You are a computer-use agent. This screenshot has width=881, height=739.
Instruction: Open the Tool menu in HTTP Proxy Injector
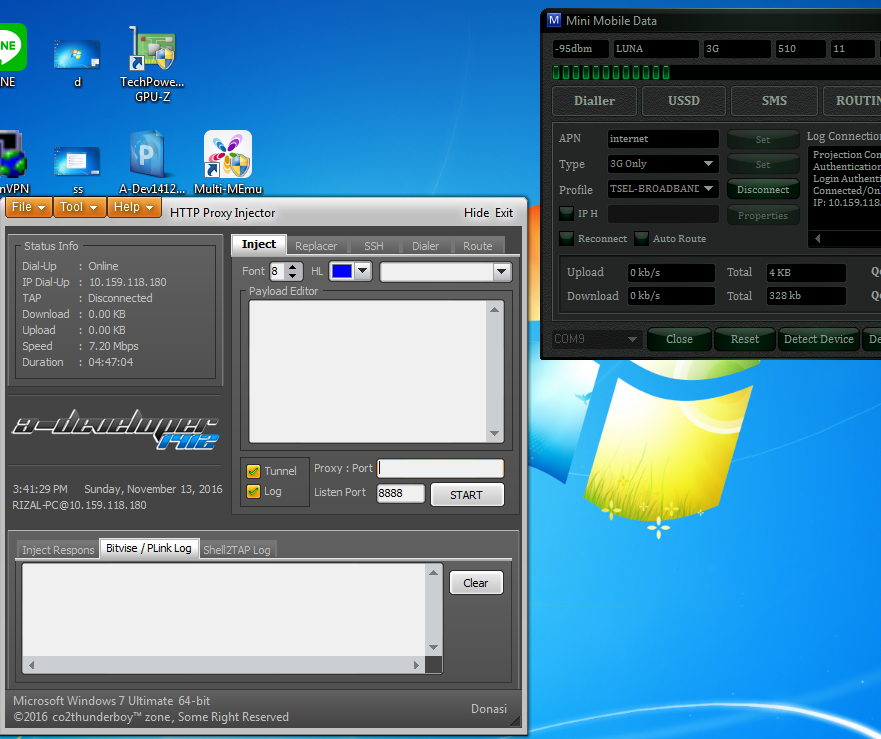pyautogui.click(x=79, y=207)
